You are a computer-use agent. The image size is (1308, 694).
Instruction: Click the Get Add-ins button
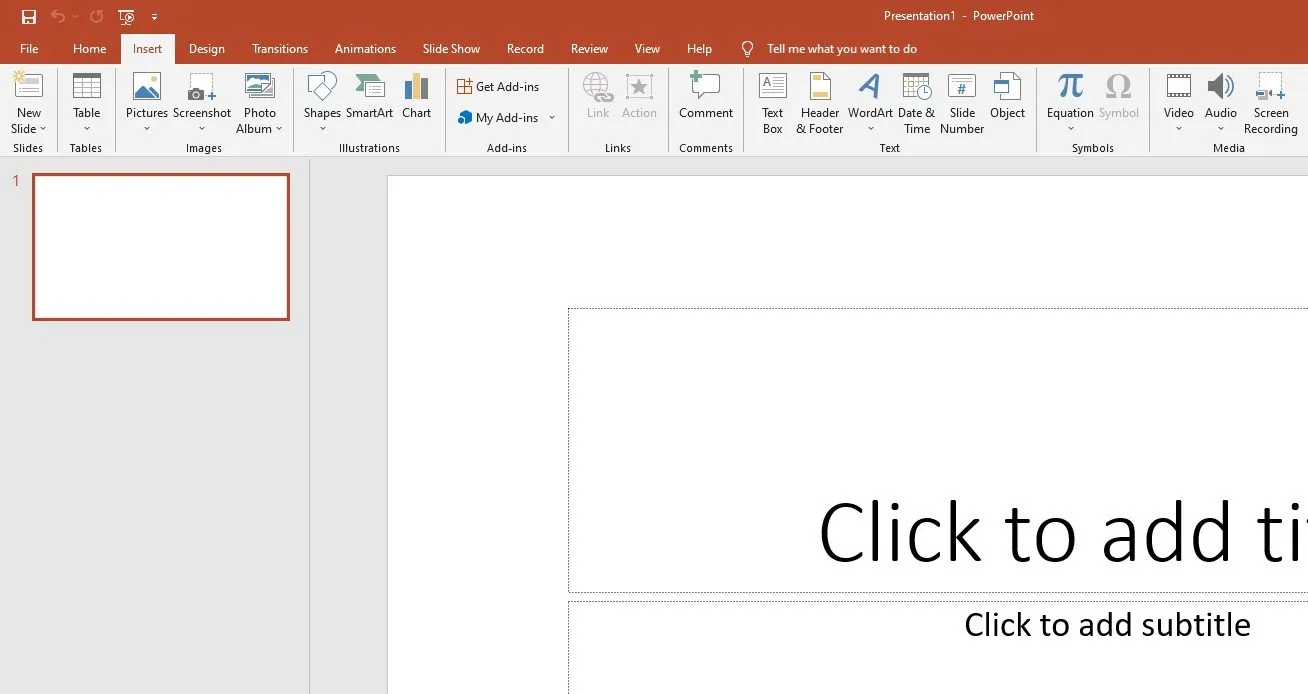coord(498,87)
